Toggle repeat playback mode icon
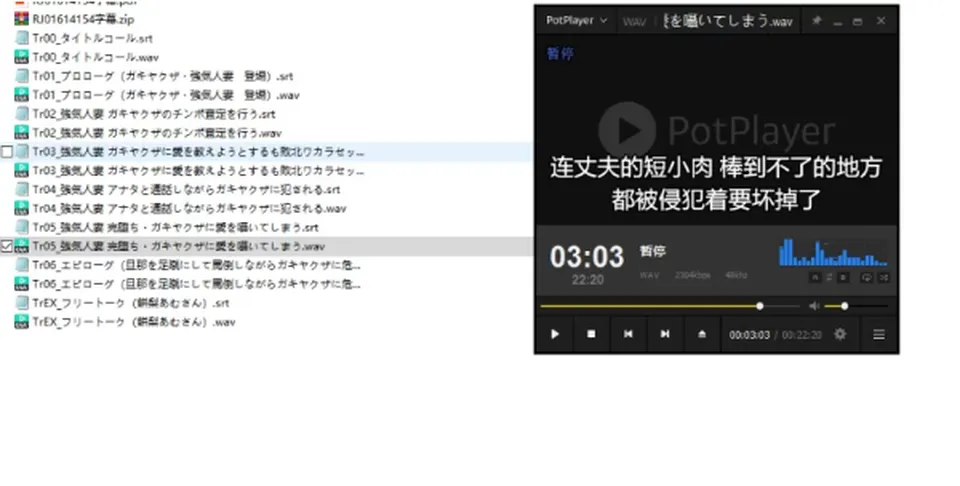The image size is (960, 486). coord(866,277)
